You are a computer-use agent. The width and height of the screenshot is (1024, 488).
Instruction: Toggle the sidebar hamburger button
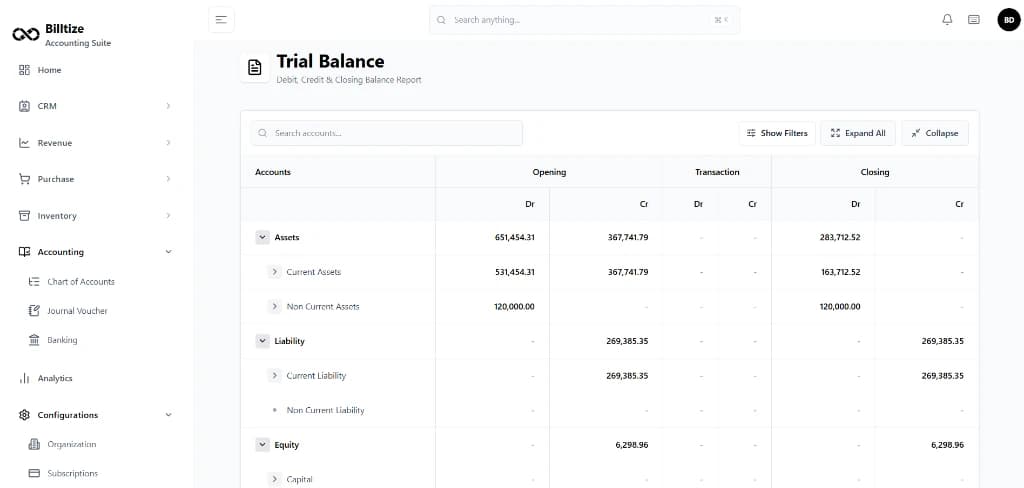pyautogui.click(x=221, y=20)
